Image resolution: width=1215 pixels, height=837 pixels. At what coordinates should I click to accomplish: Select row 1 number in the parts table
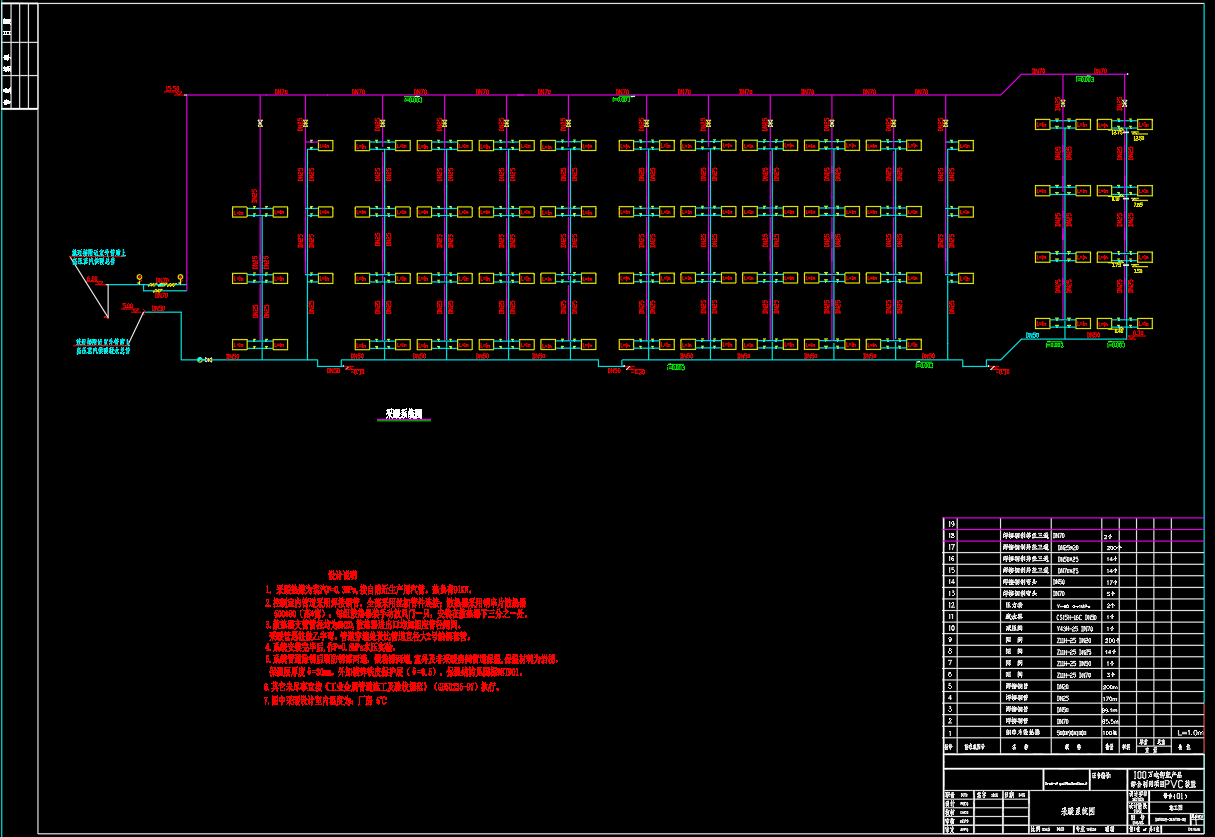tap(952, 733)
